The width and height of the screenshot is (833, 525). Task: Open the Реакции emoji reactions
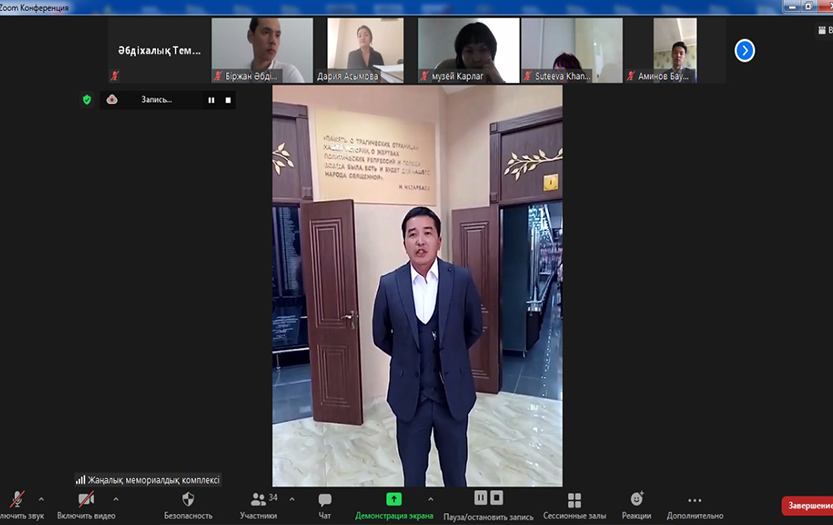click(636, 500)
